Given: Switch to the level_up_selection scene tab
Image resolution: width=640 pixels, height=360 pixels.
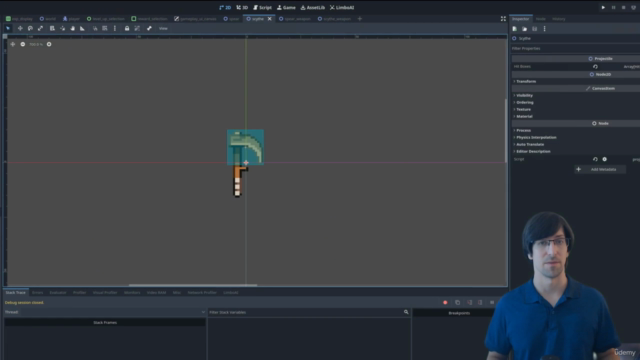Looking at the screenshot, I should coord(105,19).
